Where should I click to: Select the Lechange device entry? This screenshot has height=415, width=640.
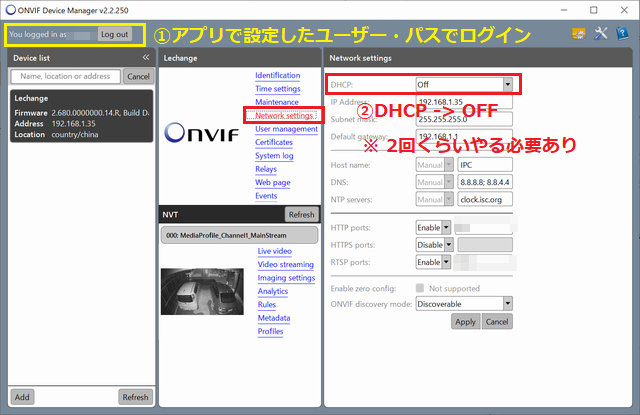pos(82,116)
